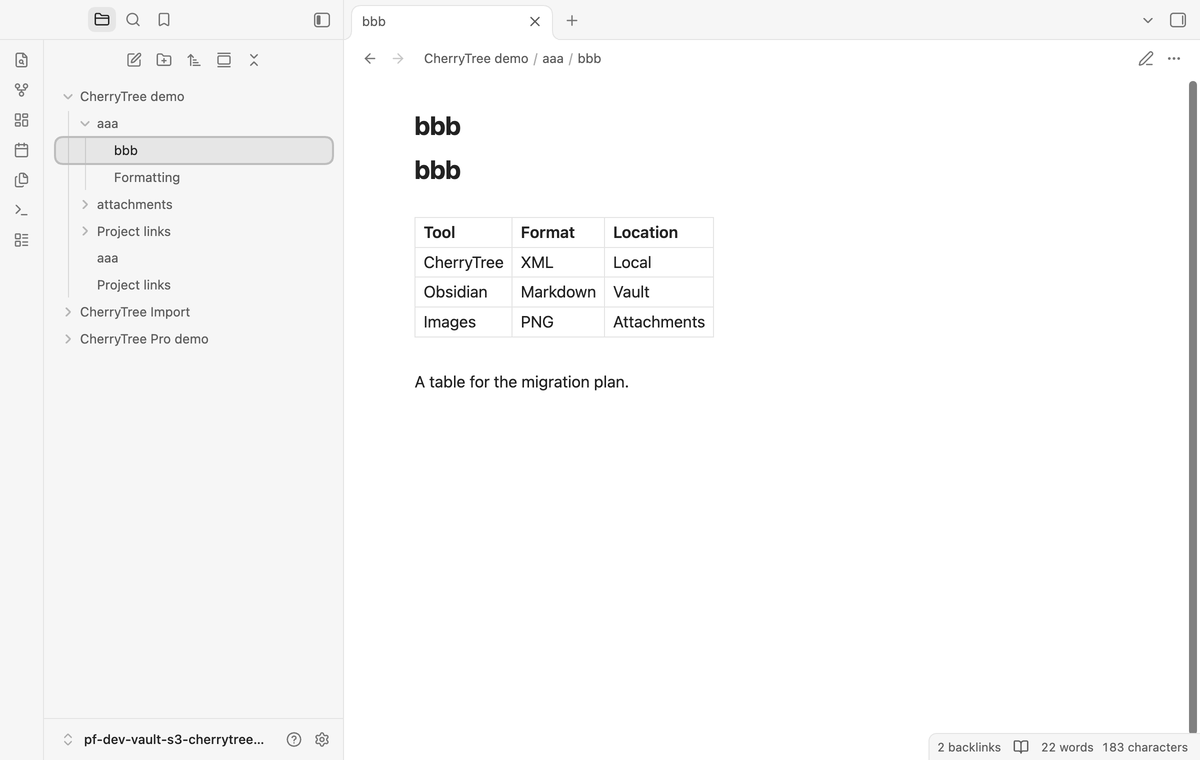
Task: Click the Location column header
Action: (x=659, y=232)
